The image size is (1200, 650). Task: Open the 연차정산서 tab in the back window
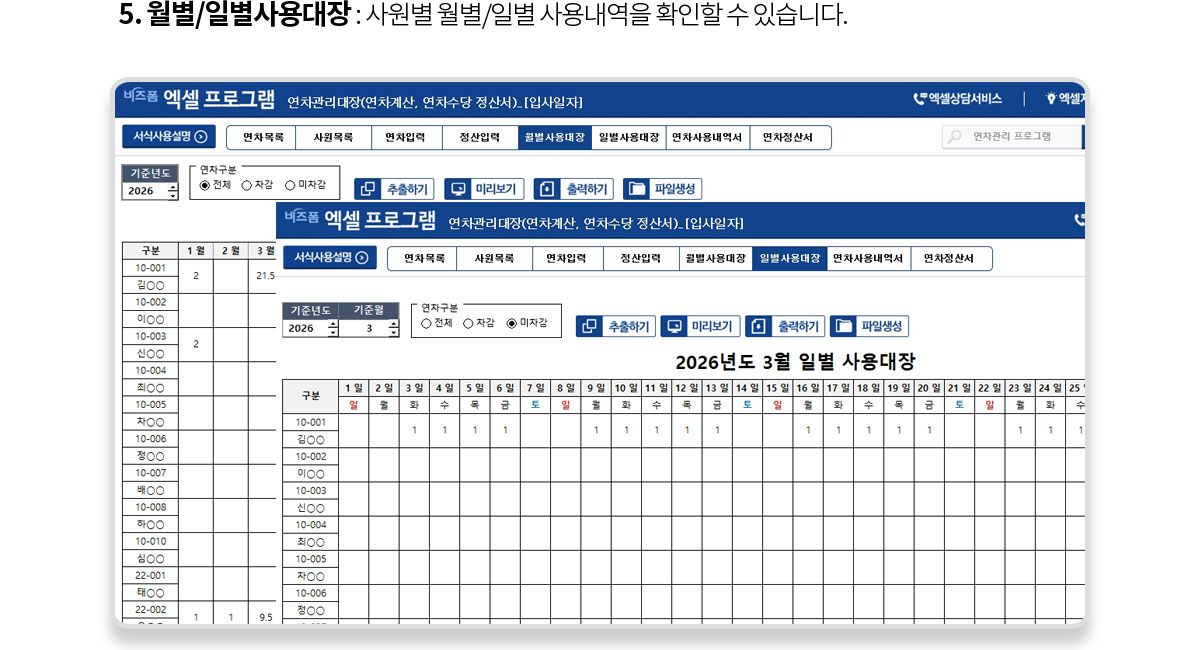pos(790,137)
